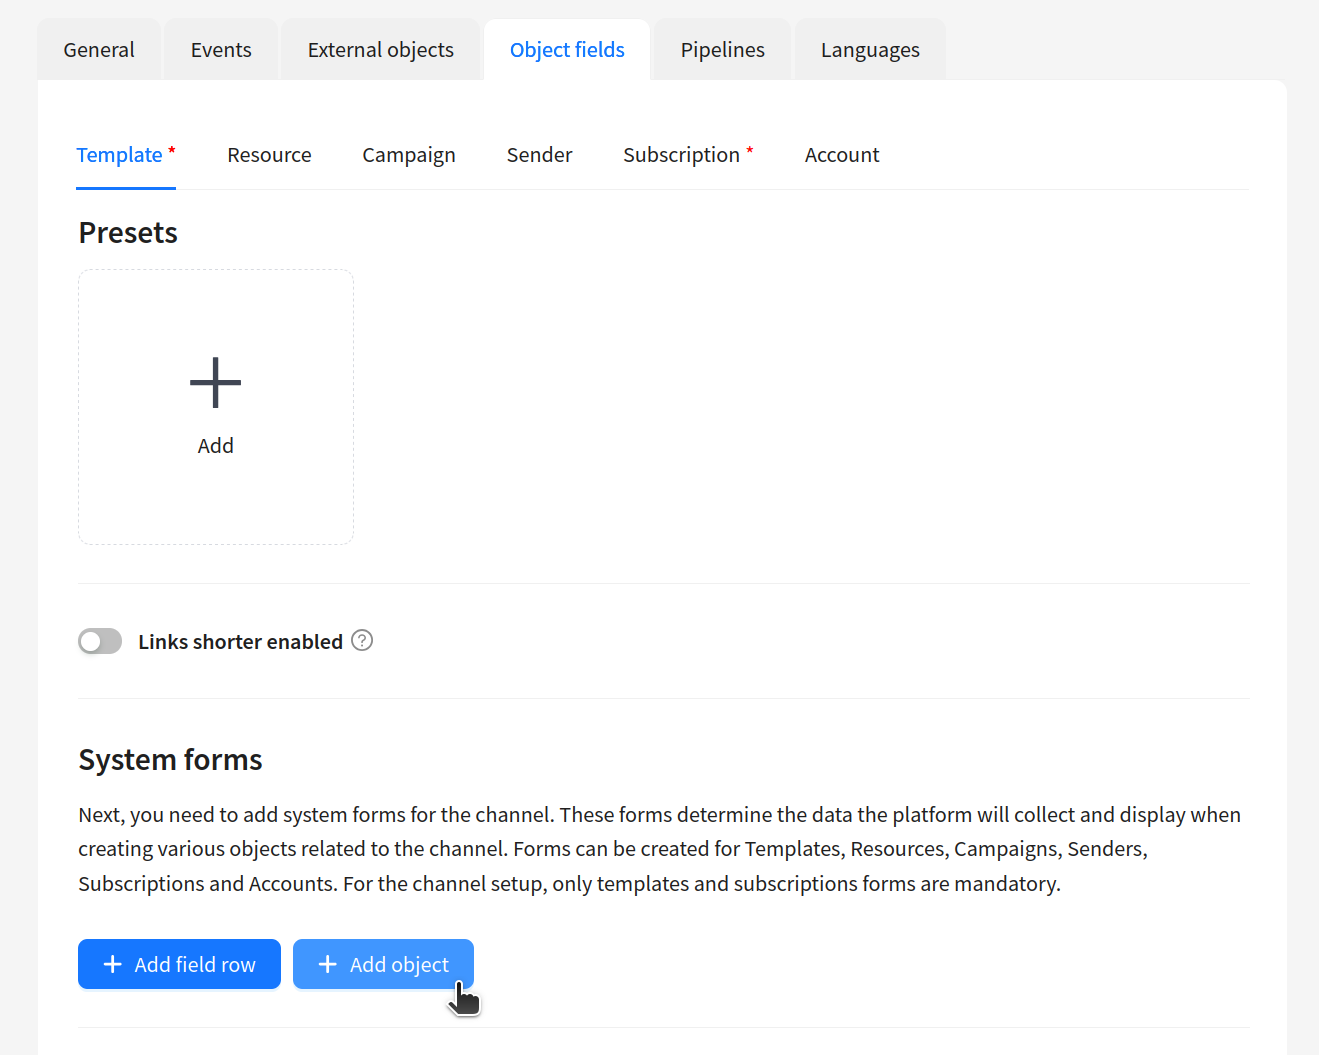Viewport: 1319px width, 1055px height.
Task: Select the Object fields tab
Action: pyautogui.click(x=567, y=50)
